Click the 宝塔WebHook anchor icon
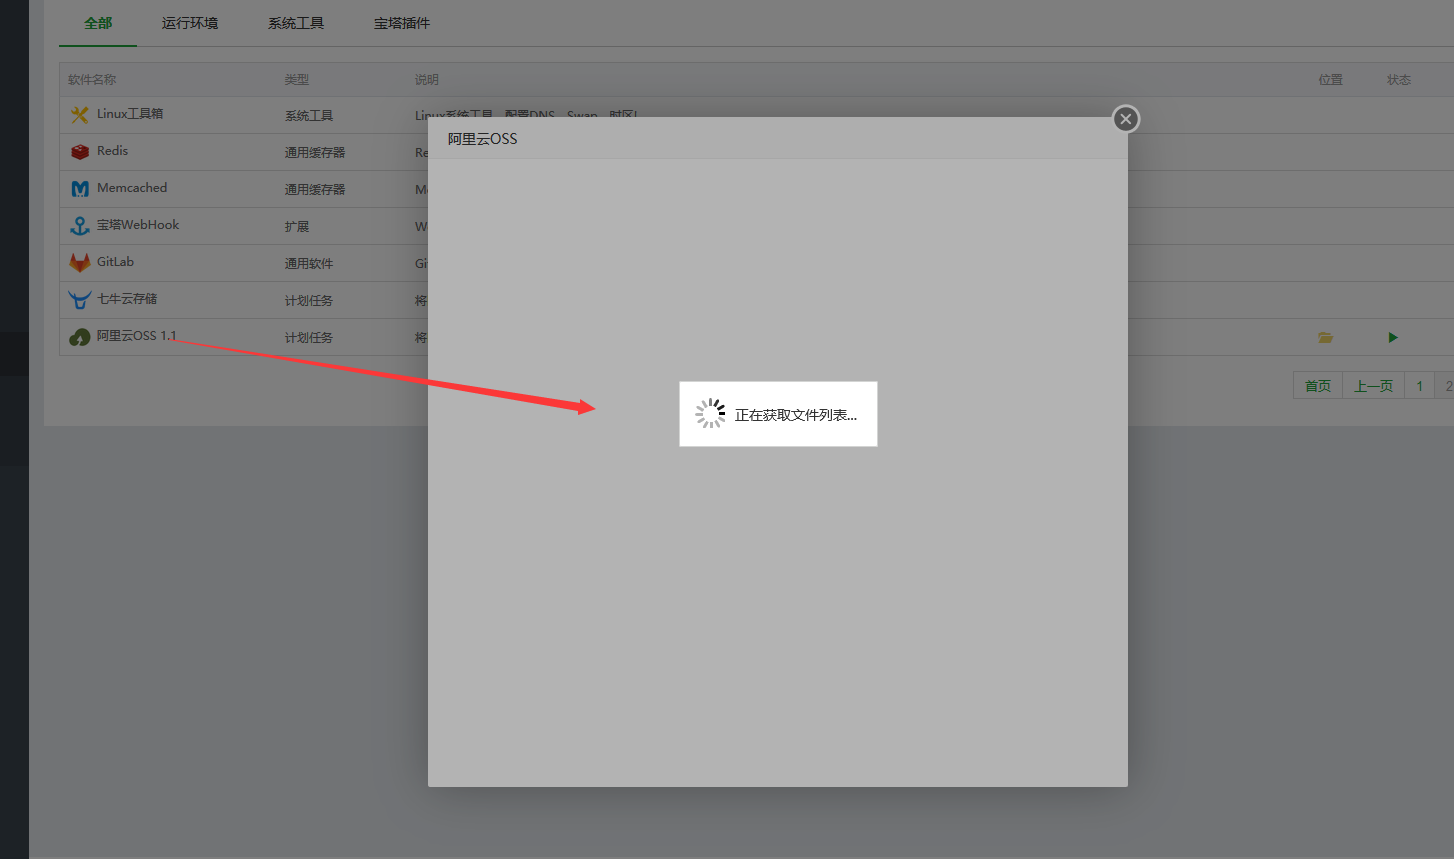The height and width of the screenshot is (859, 1454). click(x=80, y=226)
